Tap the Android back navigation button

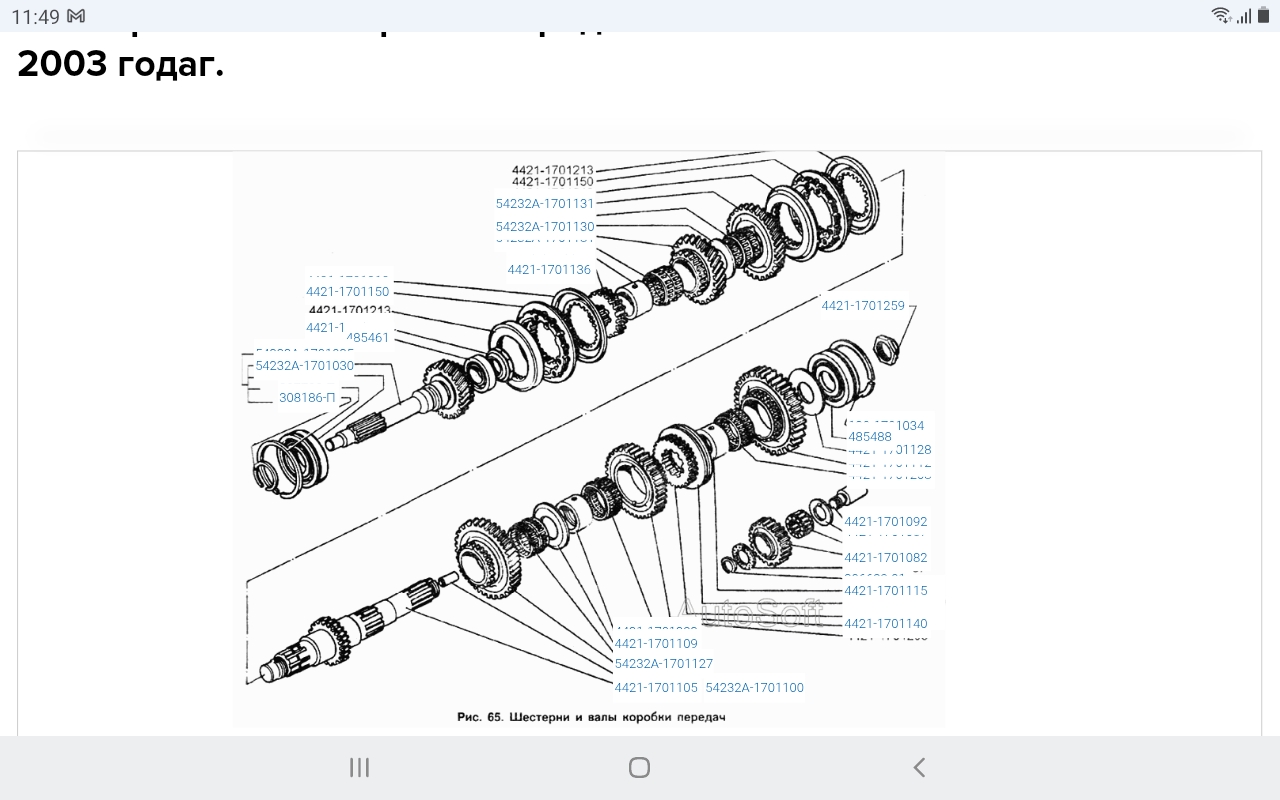click(x=919, y=767)
